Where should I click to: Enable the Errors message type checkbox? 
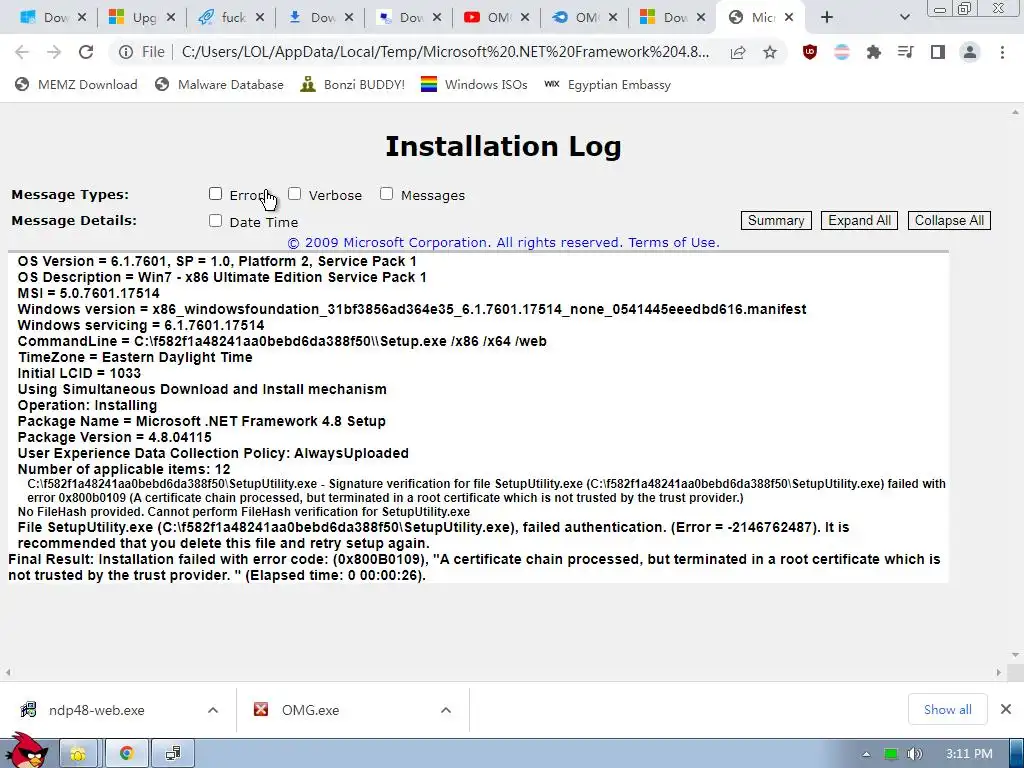pyautogui.click(x=216, y=194)
